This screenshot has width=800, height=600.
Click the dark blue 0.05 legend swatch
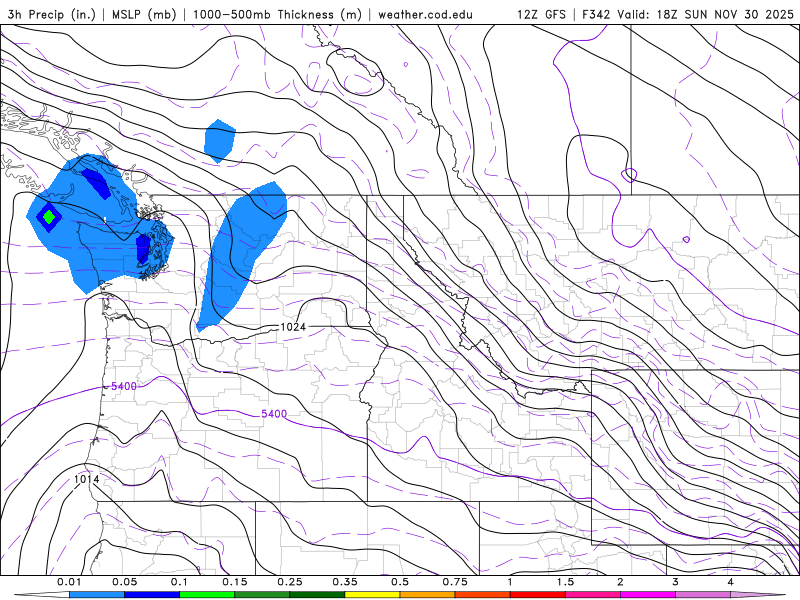pyautogui.click(x=152, y=595)
